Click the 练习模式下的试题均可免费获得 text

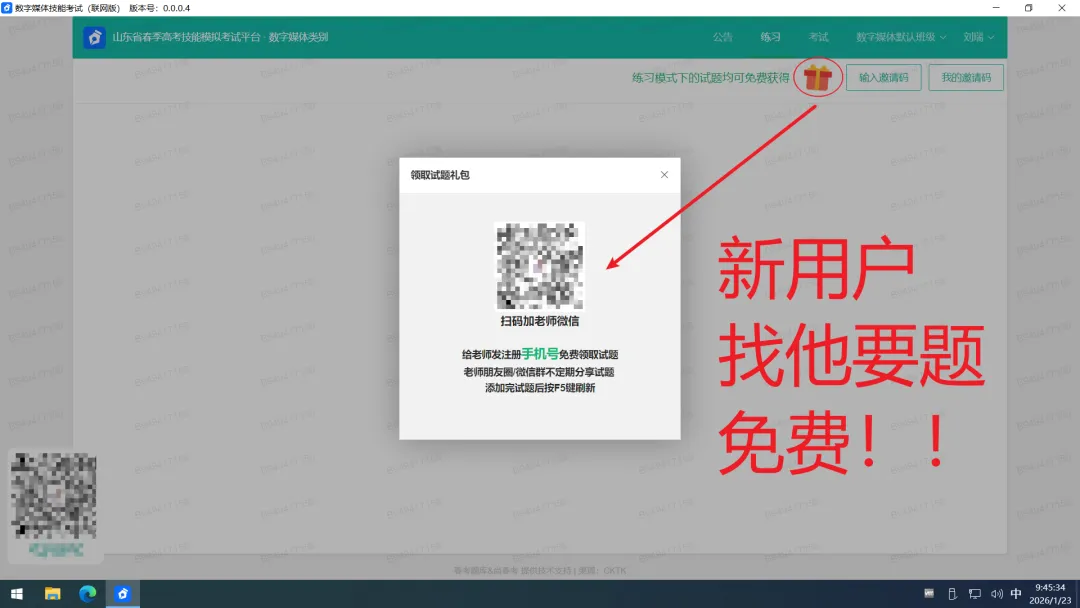pyautogui.click(x=711, y=78)
